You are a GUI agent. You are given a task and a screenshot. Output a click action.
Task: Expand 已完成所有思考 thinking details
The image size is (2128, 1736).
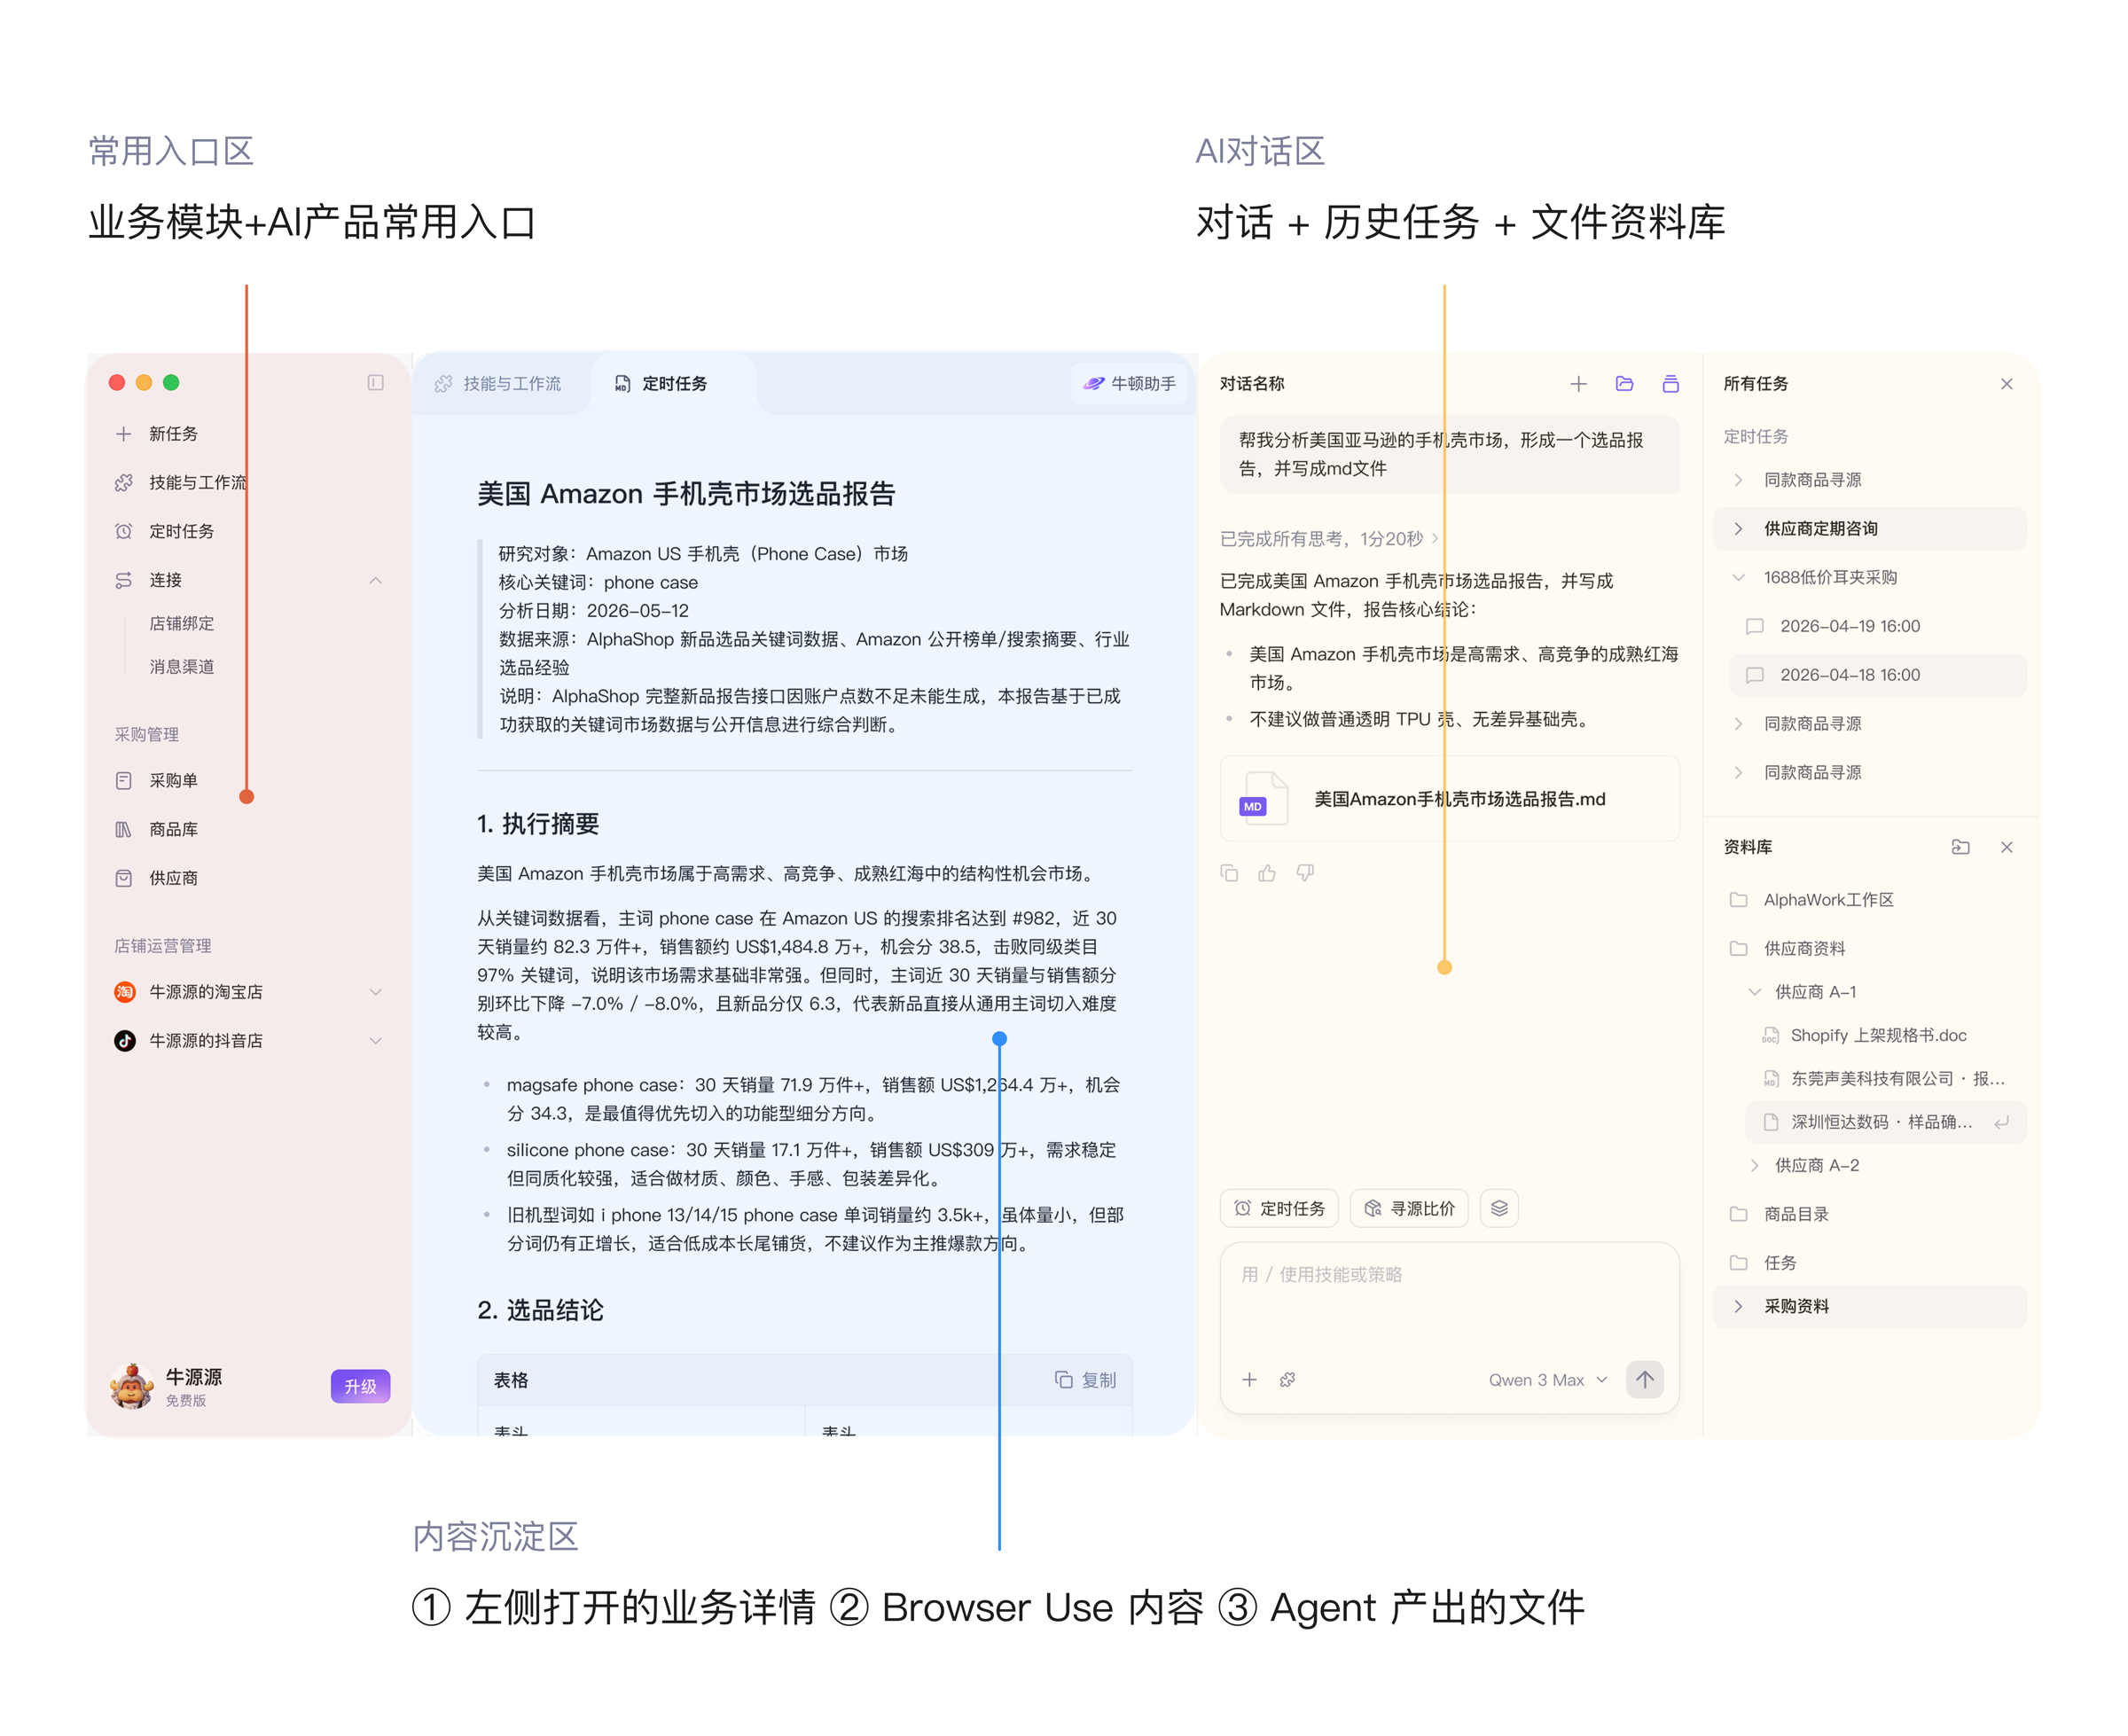(1329, 539)
